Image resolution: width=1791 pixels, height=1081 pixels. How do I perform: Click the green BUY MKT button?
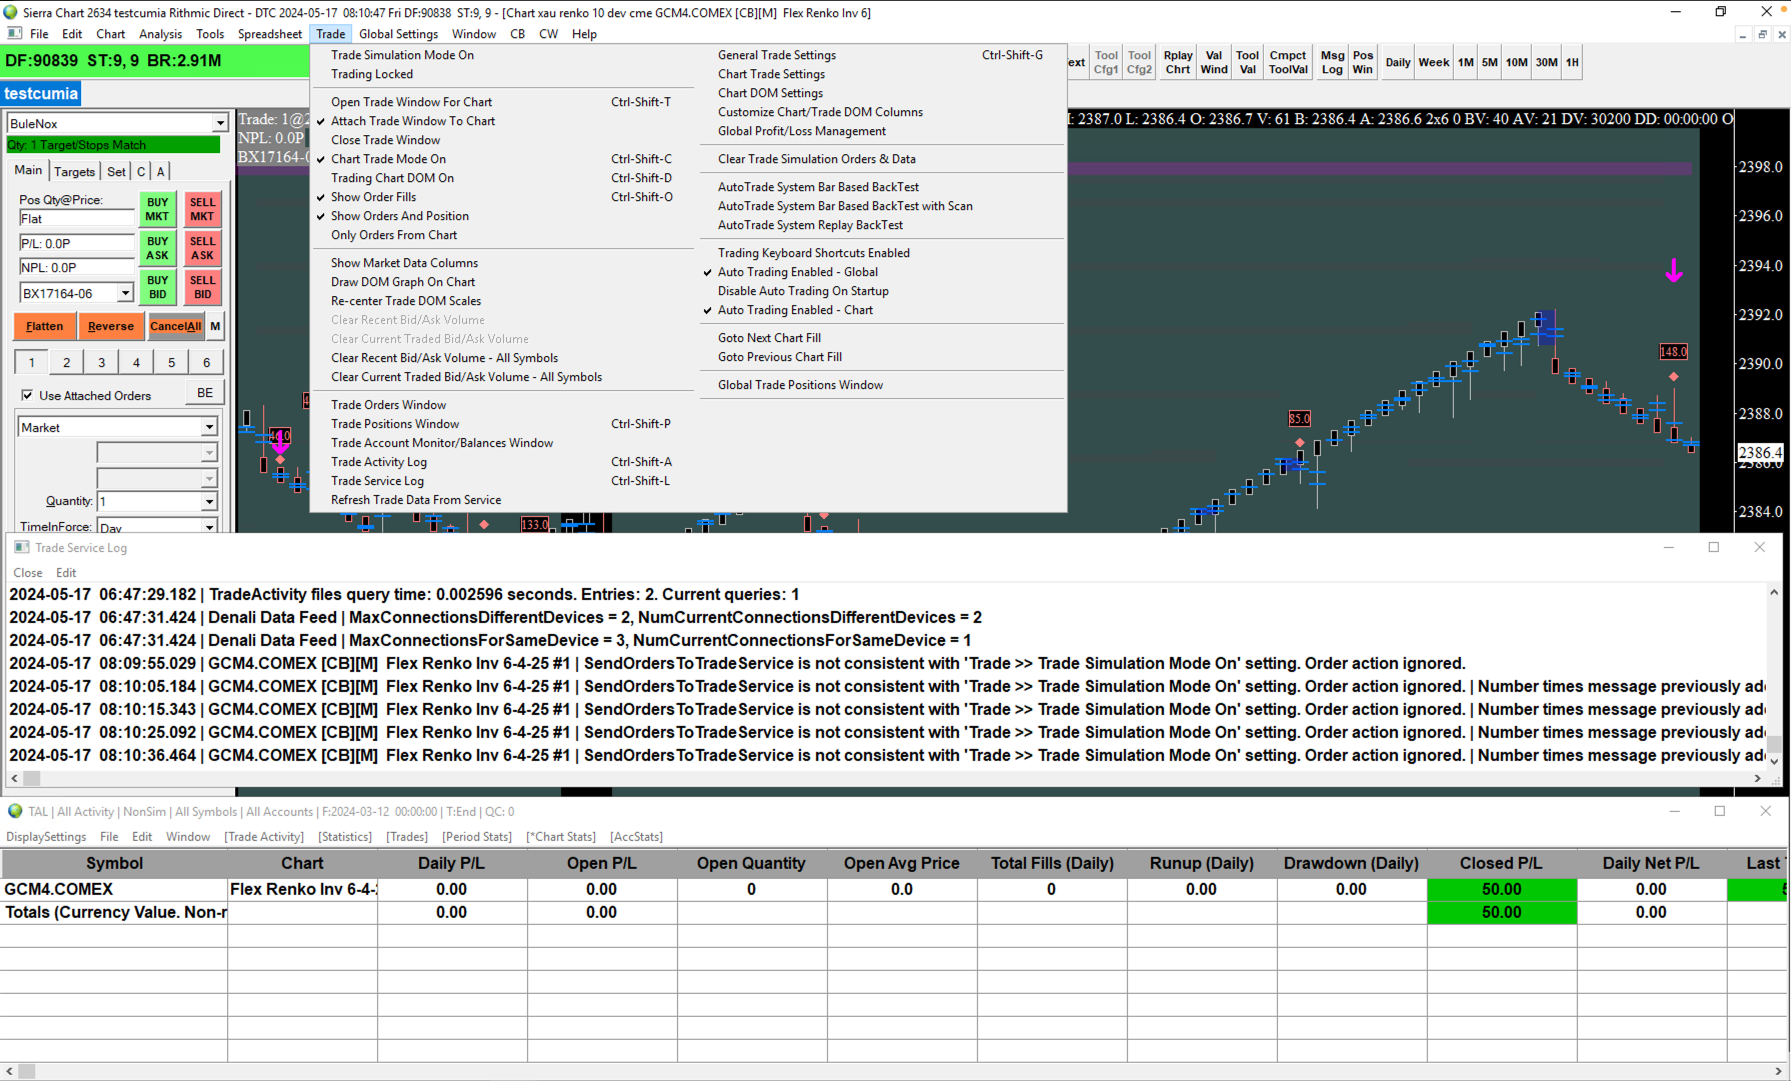(x=157, y=209)
